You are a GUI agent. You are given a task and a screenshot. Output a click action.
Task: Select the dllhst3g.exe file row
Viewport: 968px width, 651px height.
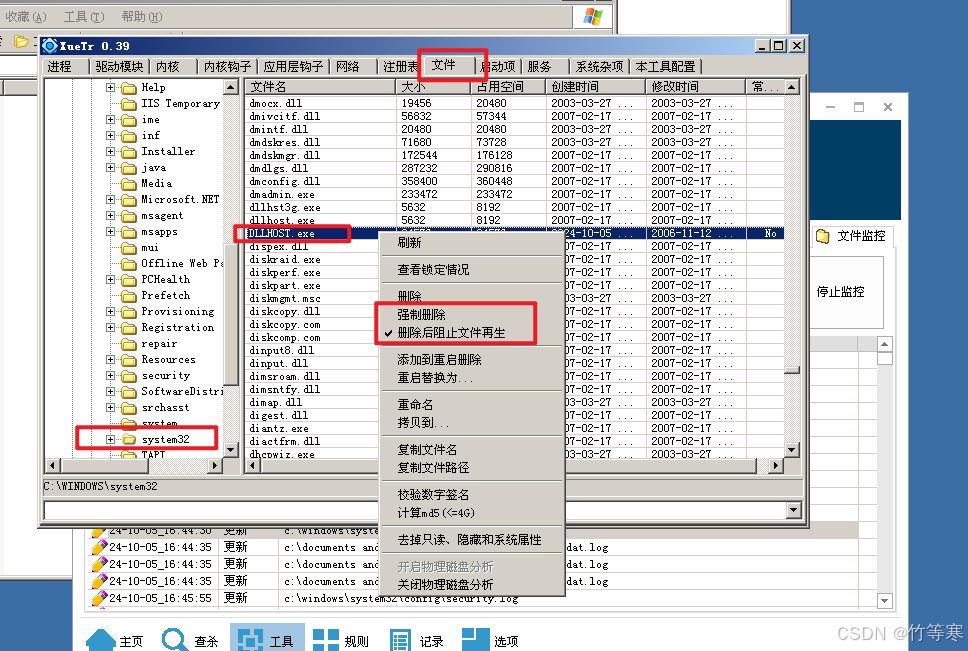point(282,208)
